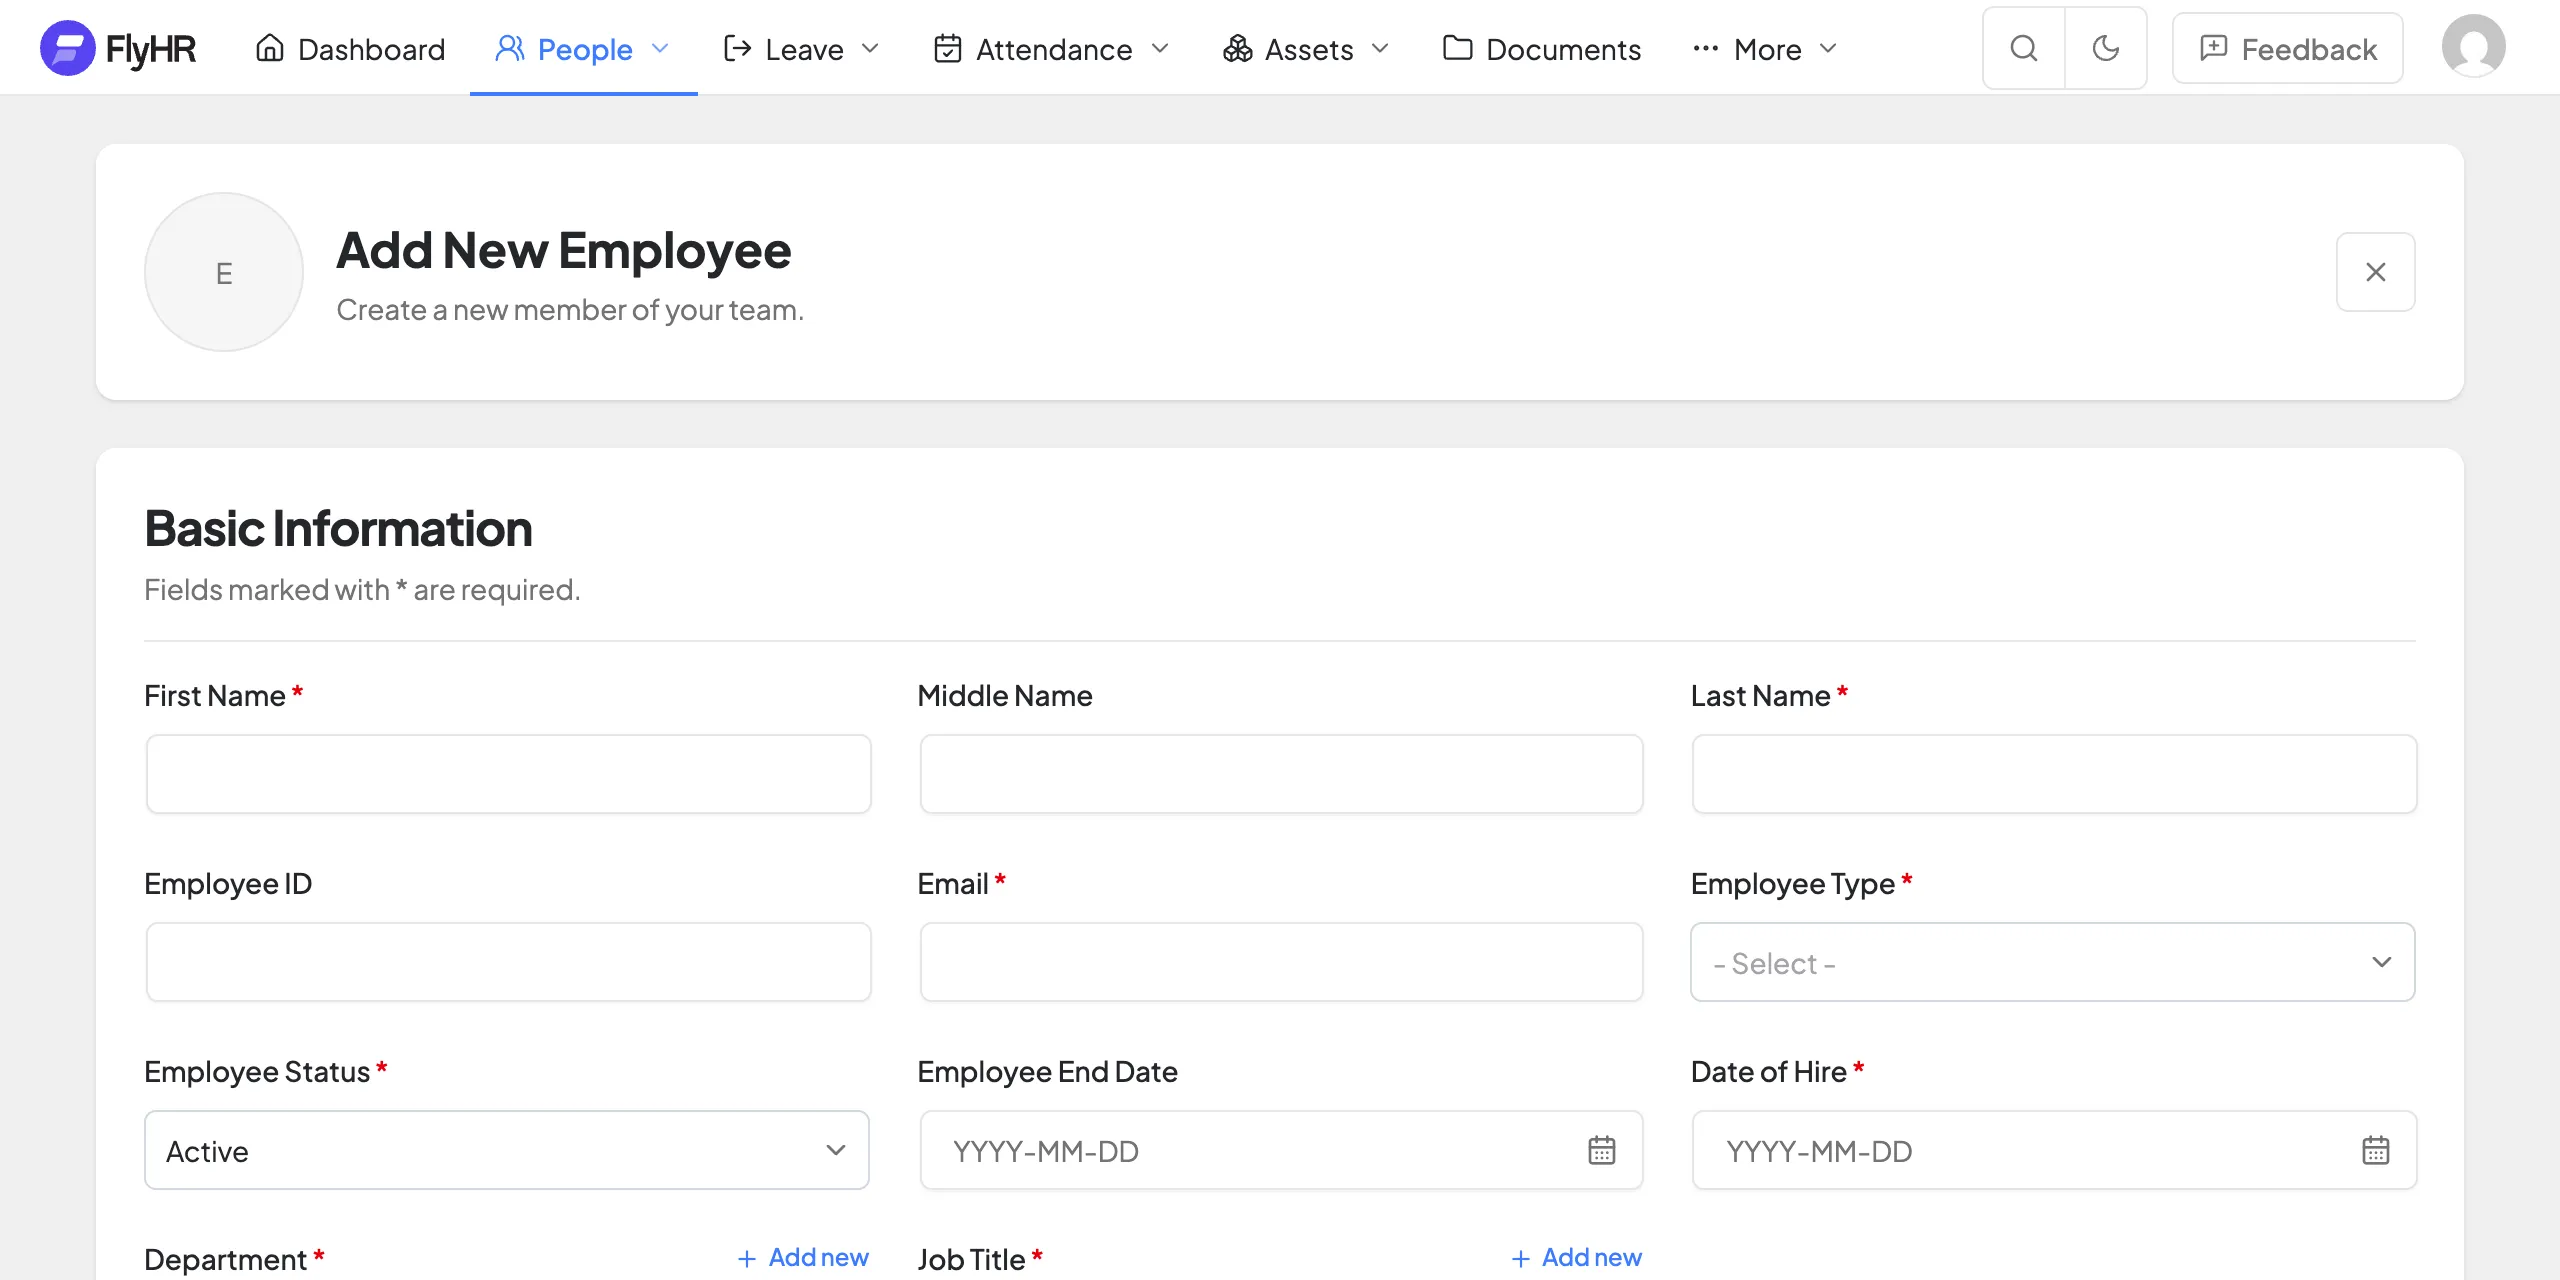Expand the Assets menu
The image size is (2560, 1280).
1306,48
